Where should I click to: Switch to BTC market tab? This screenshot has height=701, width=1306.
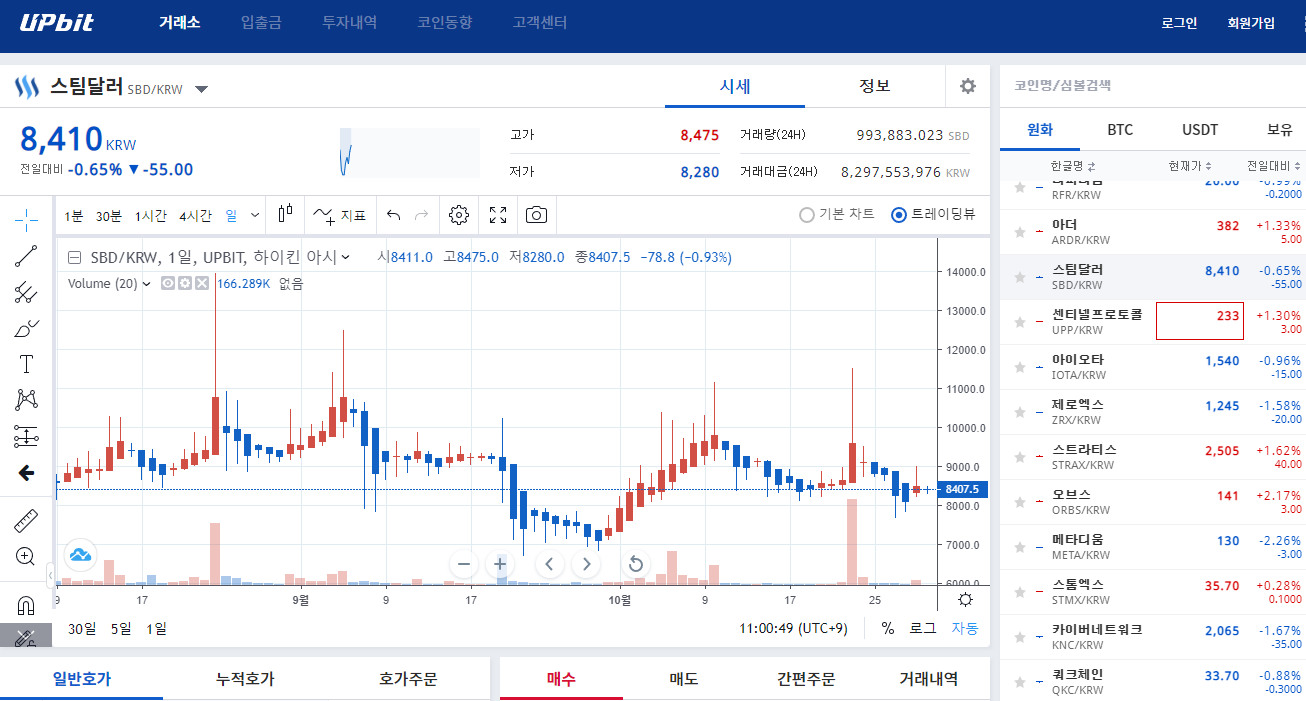click(x=1120, y=130)
